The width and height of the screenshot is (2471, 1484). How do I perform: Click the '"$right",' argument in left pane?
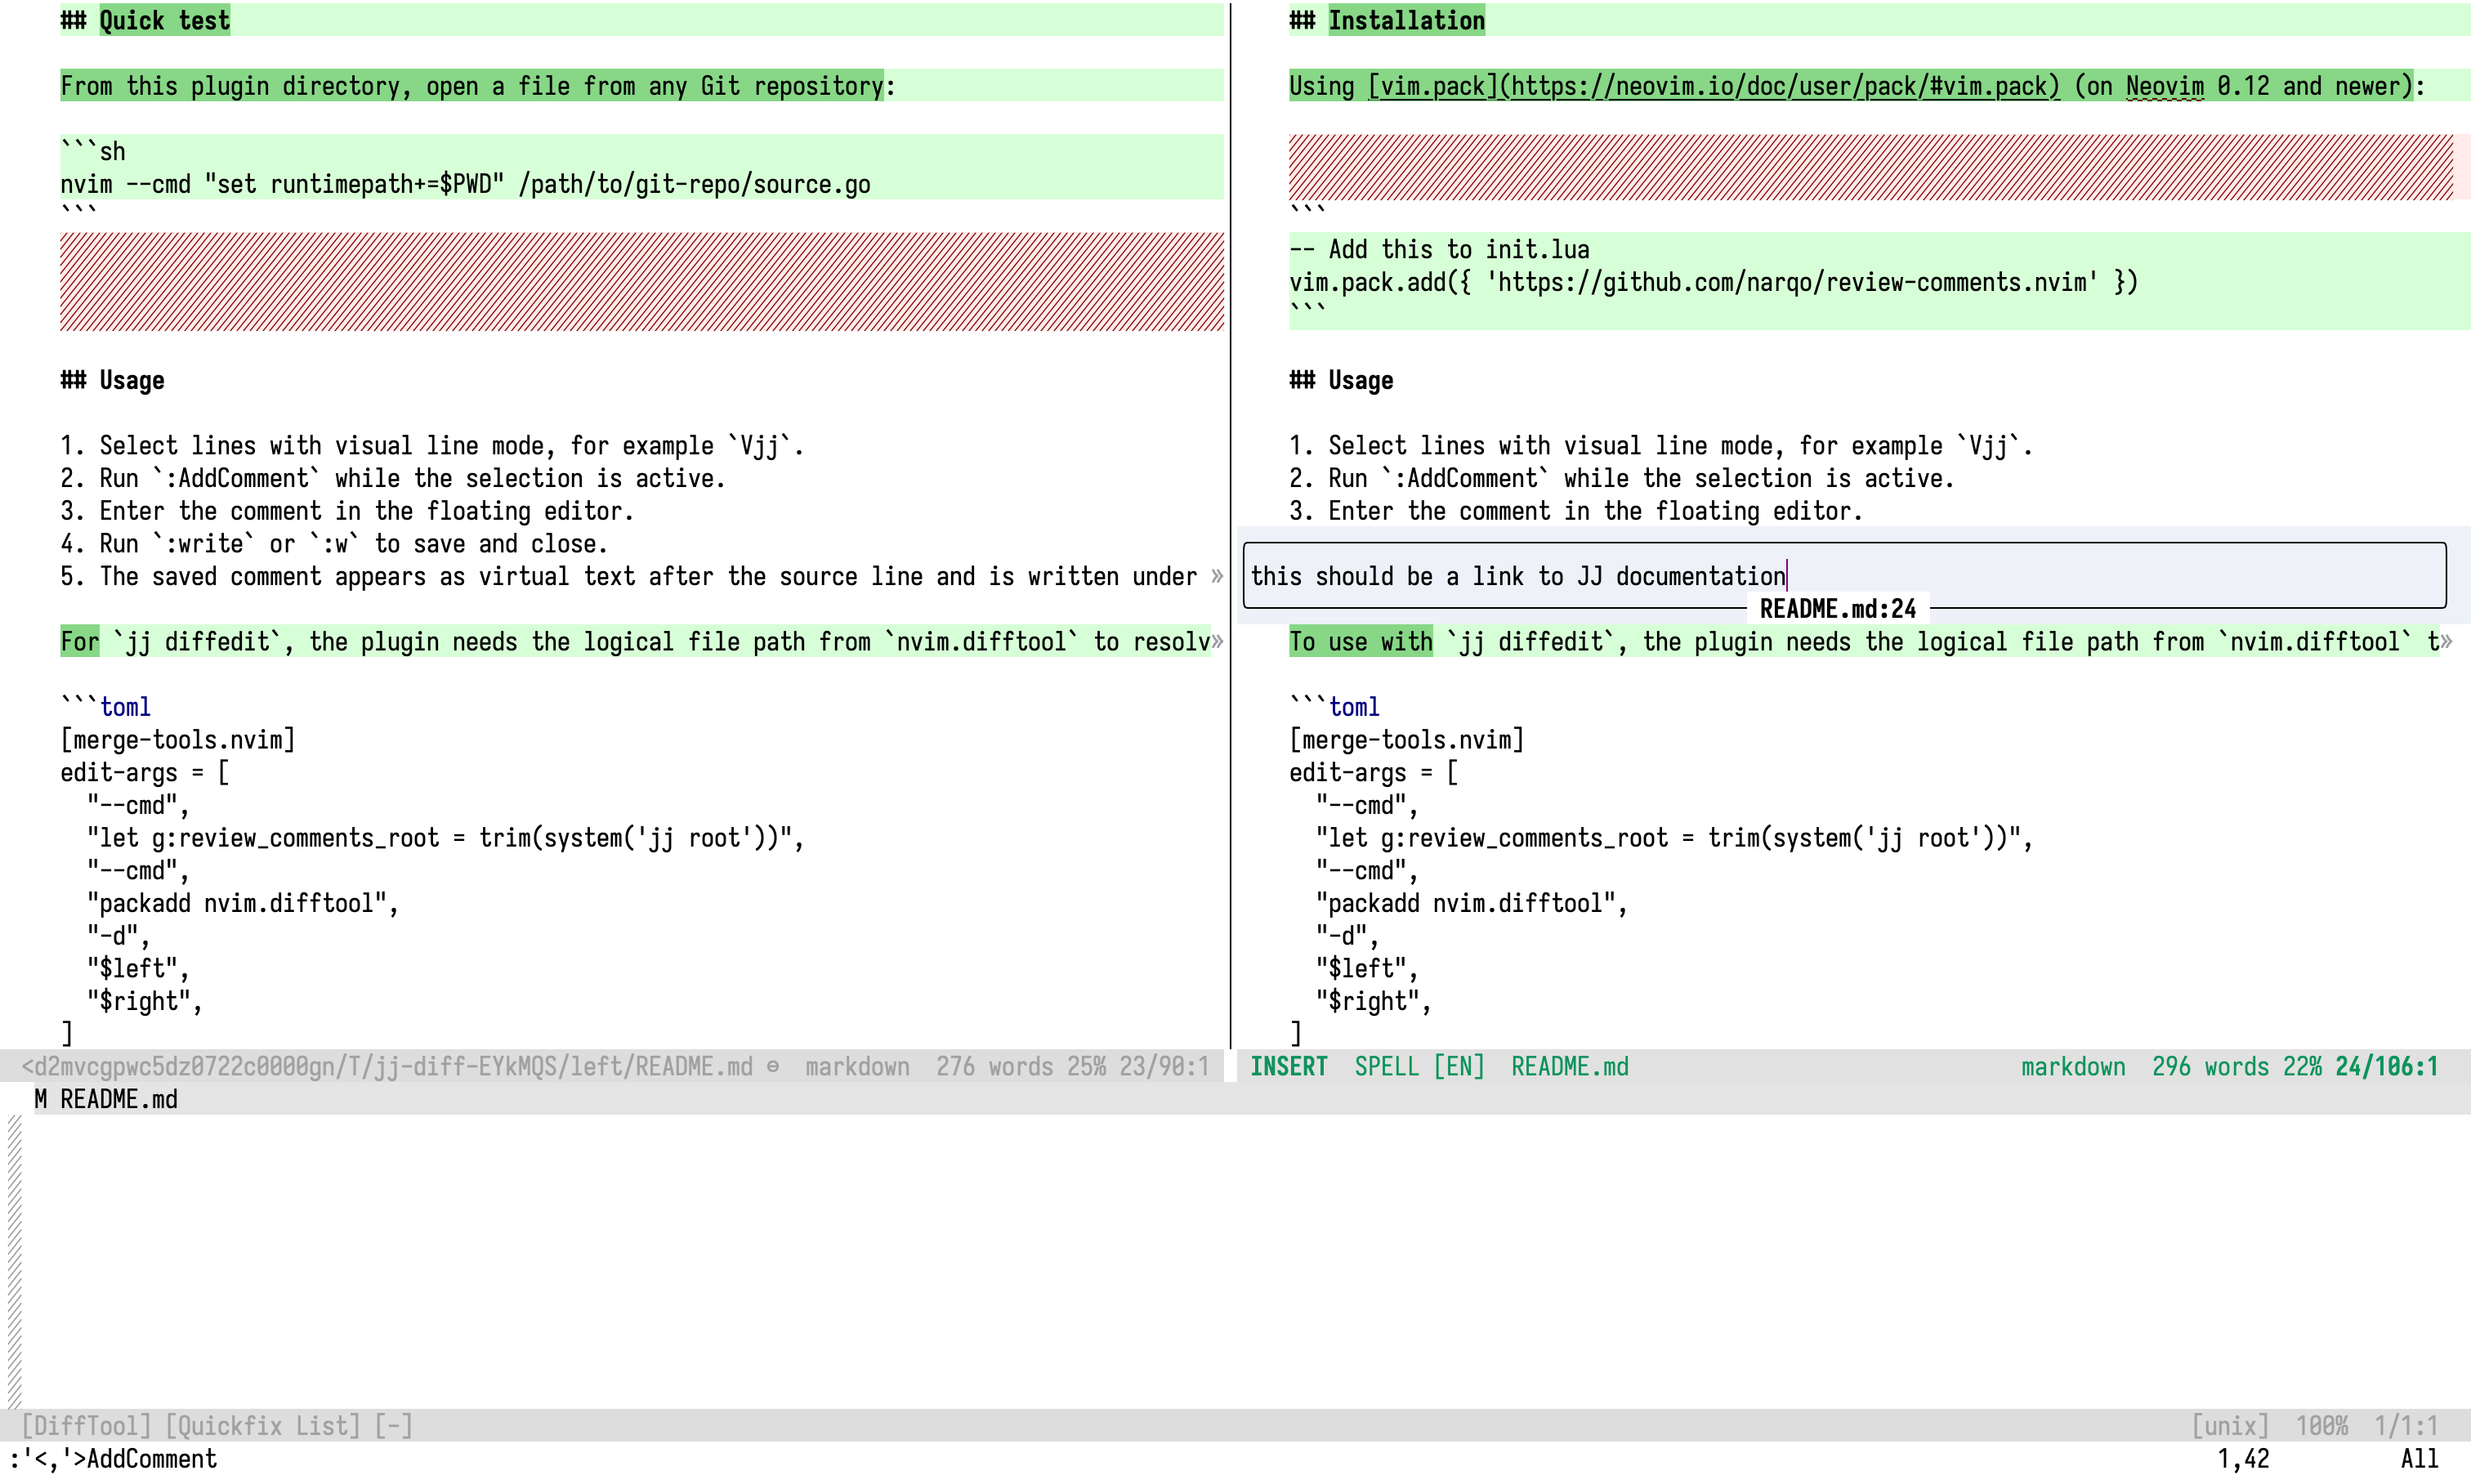click(145, 1001)
